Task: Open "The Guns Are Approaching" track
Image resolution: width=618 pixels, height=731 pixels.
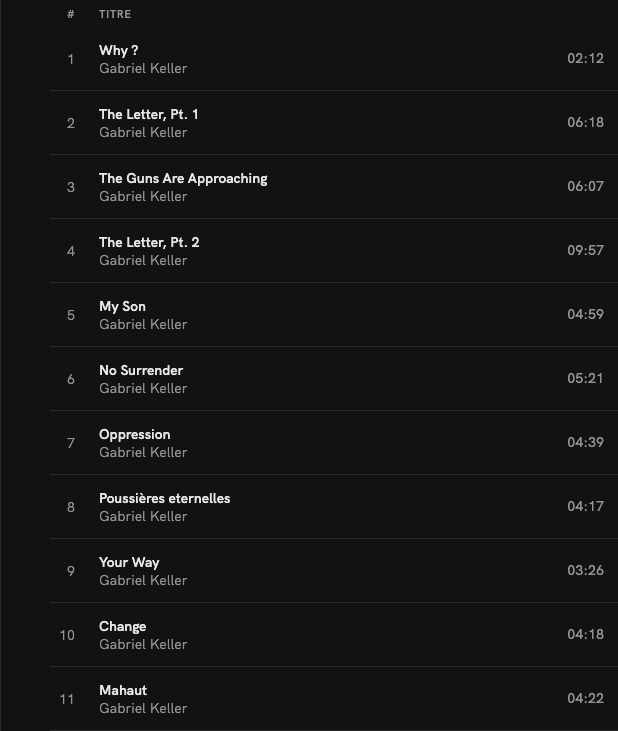Action: [183, 178]
